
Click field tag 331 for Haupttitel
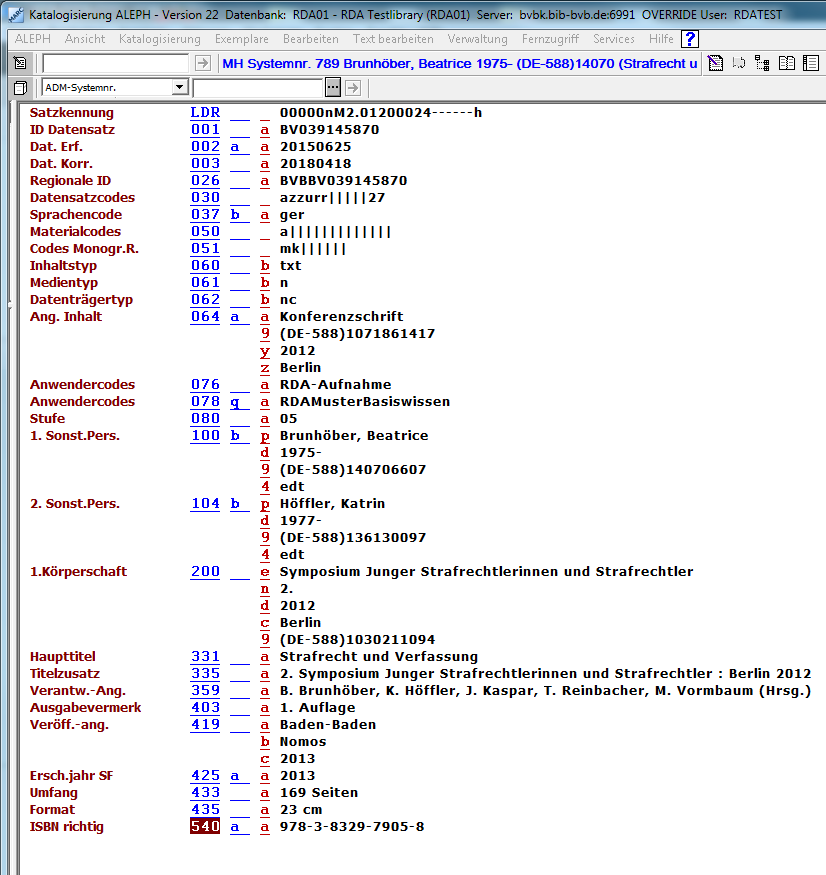click(x=205, y=657)
